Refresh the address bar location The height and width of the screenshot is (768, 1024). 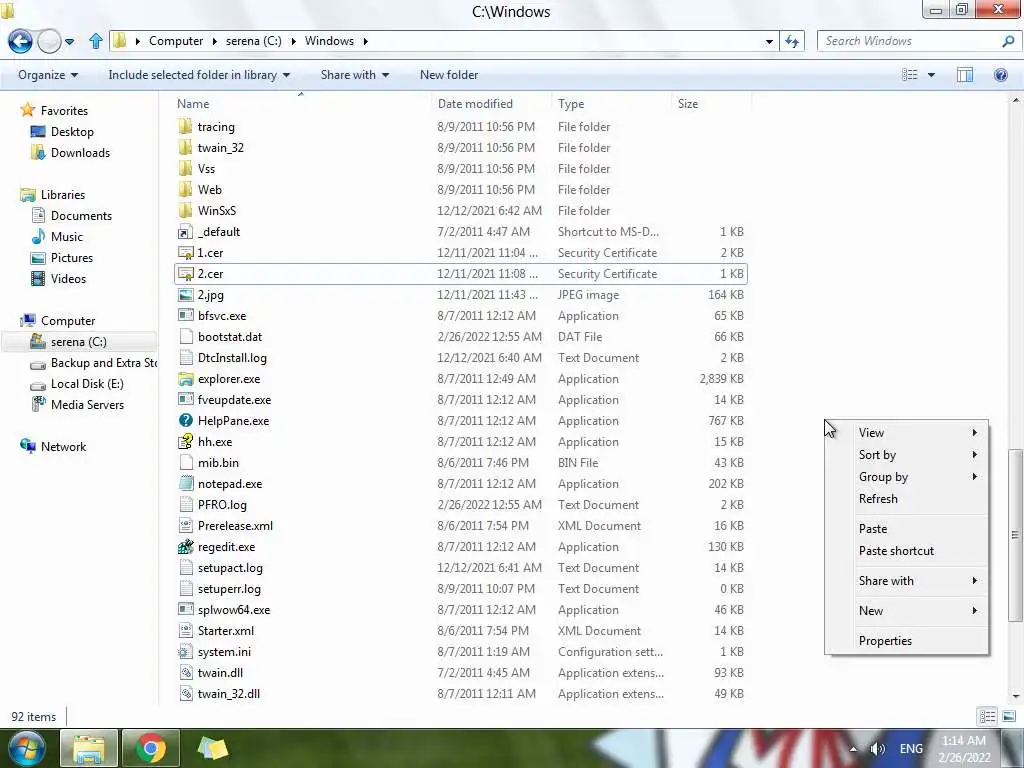792,41
